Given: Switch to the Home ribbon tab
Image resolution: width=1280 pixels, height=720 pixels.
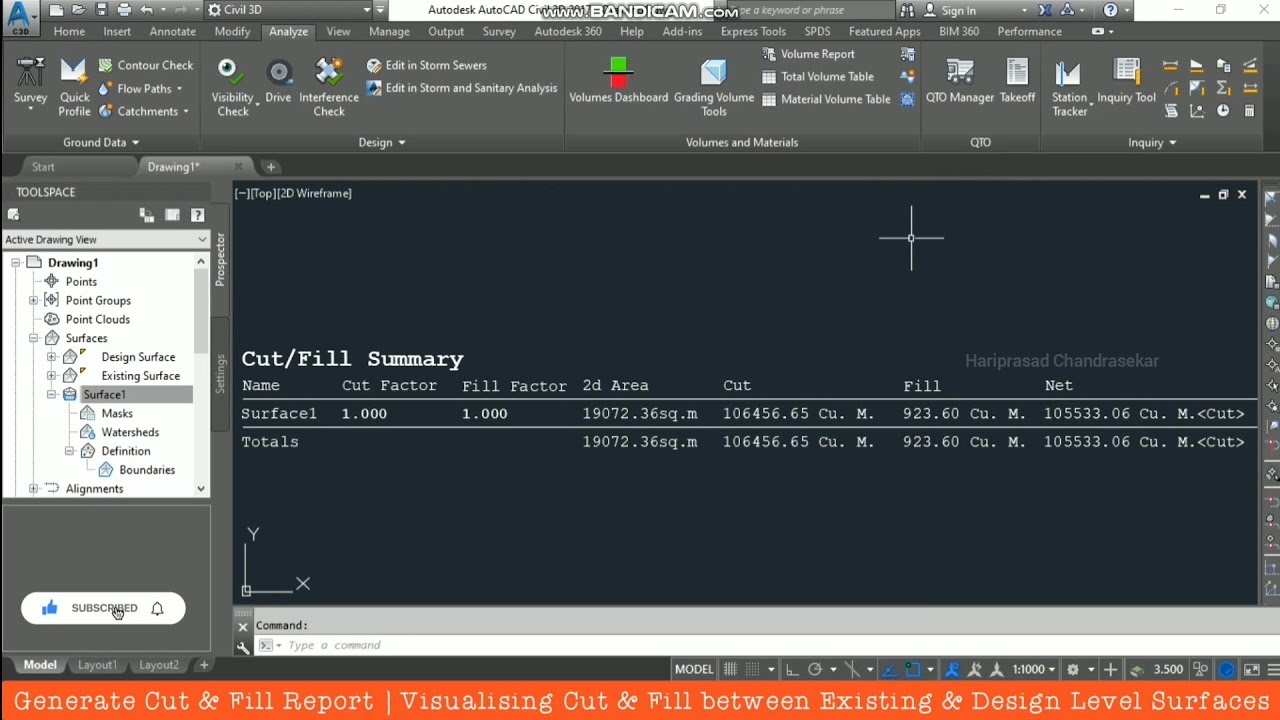Looking at the screenshot, I should [69, 31].
